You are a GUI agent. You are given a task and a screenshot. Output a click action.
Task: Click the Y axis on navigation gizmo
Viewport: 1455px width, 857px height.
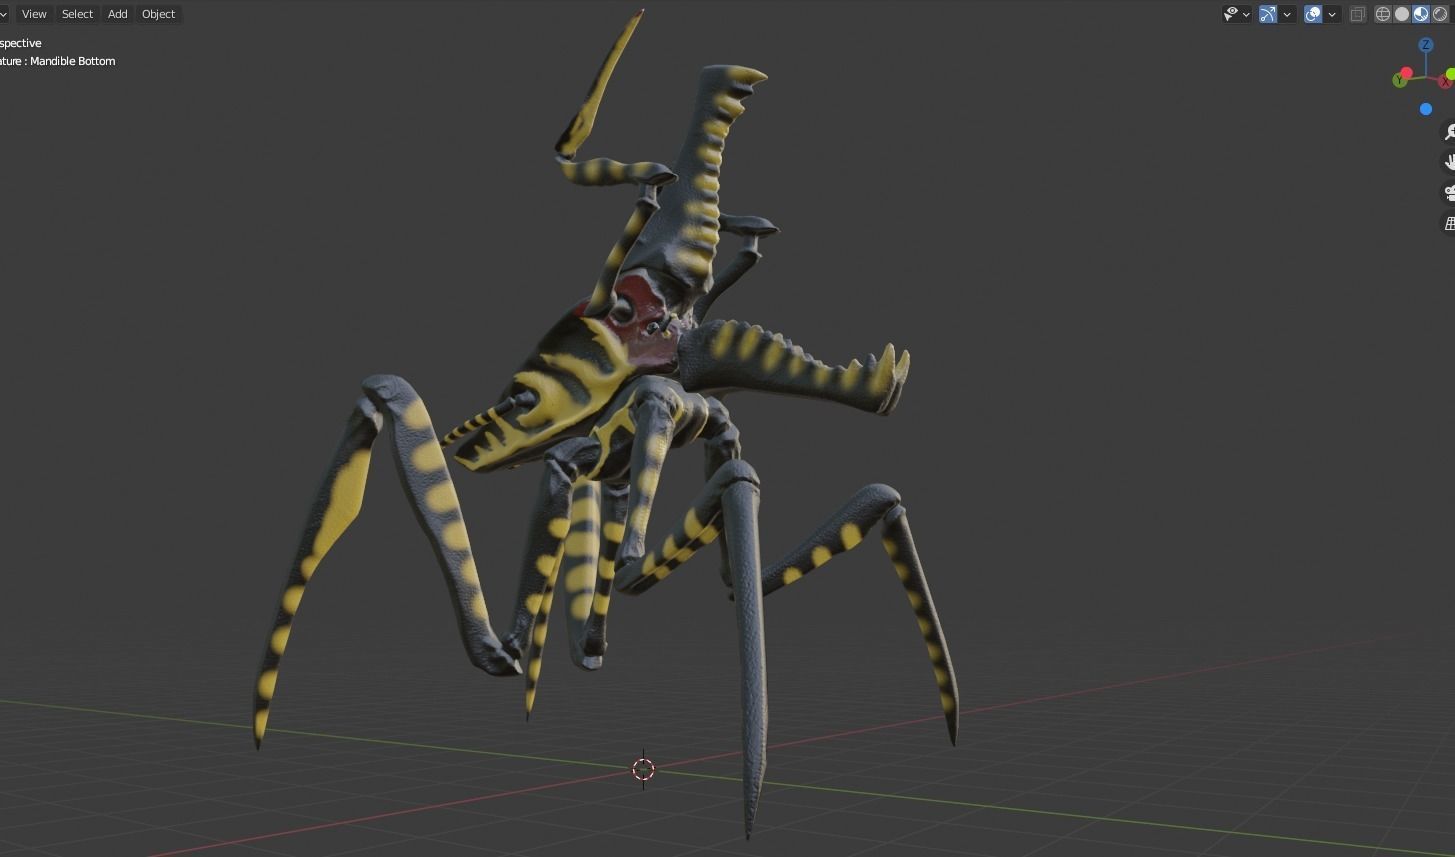1400,81
